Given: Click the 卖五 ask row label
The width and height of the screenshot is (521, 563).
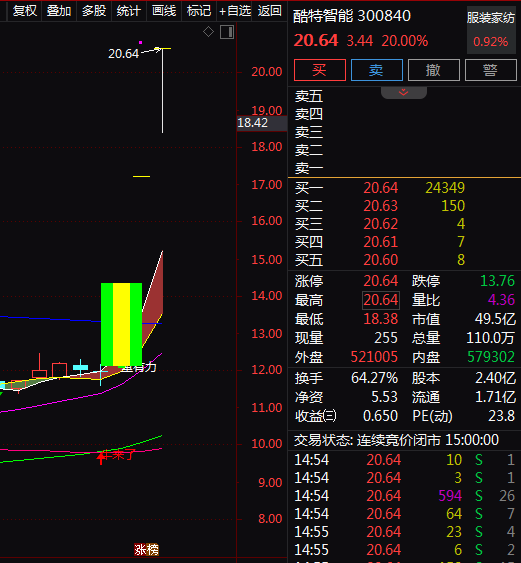Looking at the screenshot, I should click(309, 96).
